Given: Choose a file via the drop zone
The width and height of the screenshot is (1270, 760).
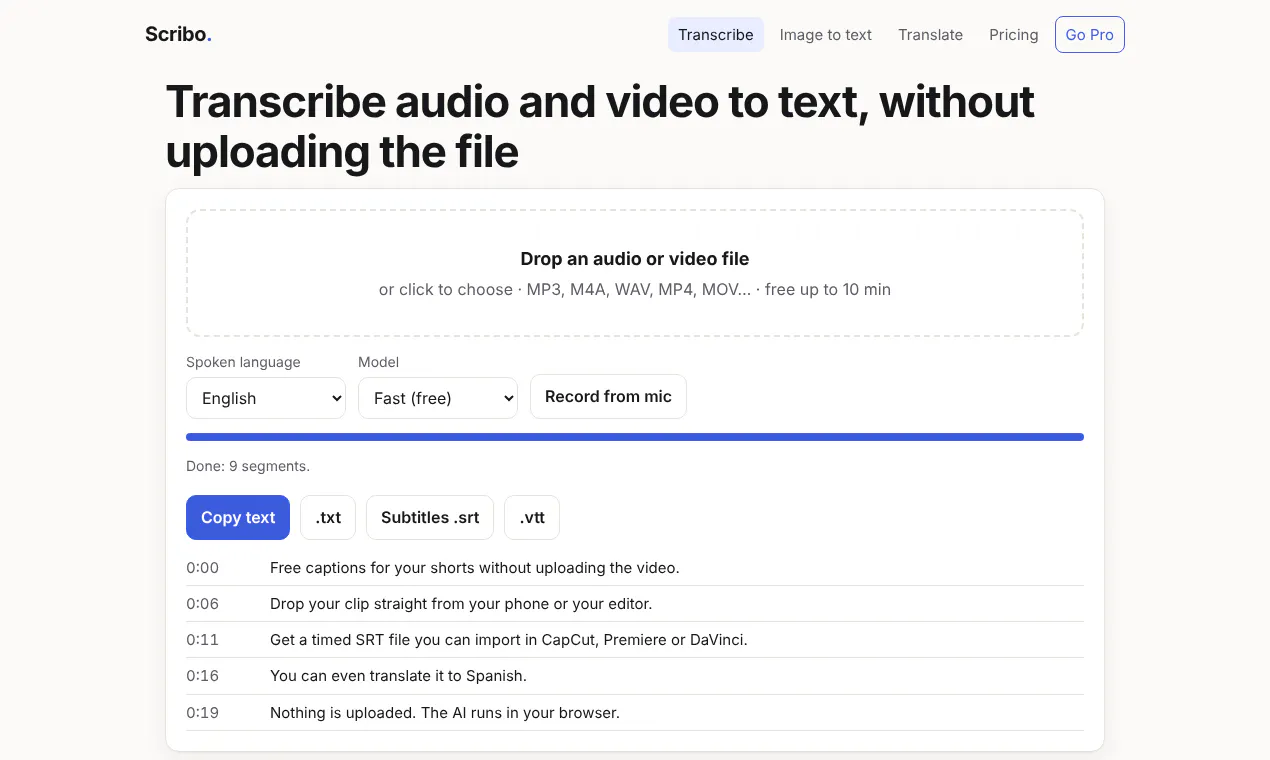Looking at the screenshot, I should pos(635,273).
